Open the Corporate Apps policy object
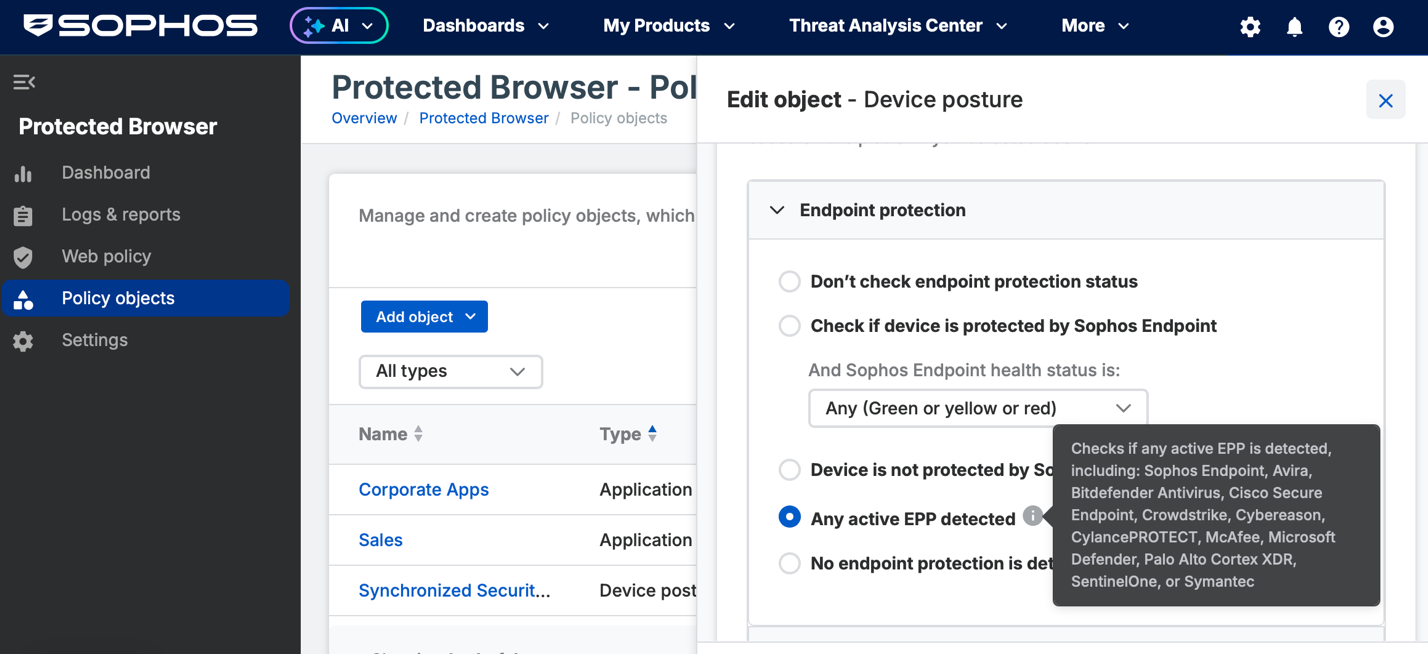Viewport: 1428px width, 654px height. coord(423,489)
